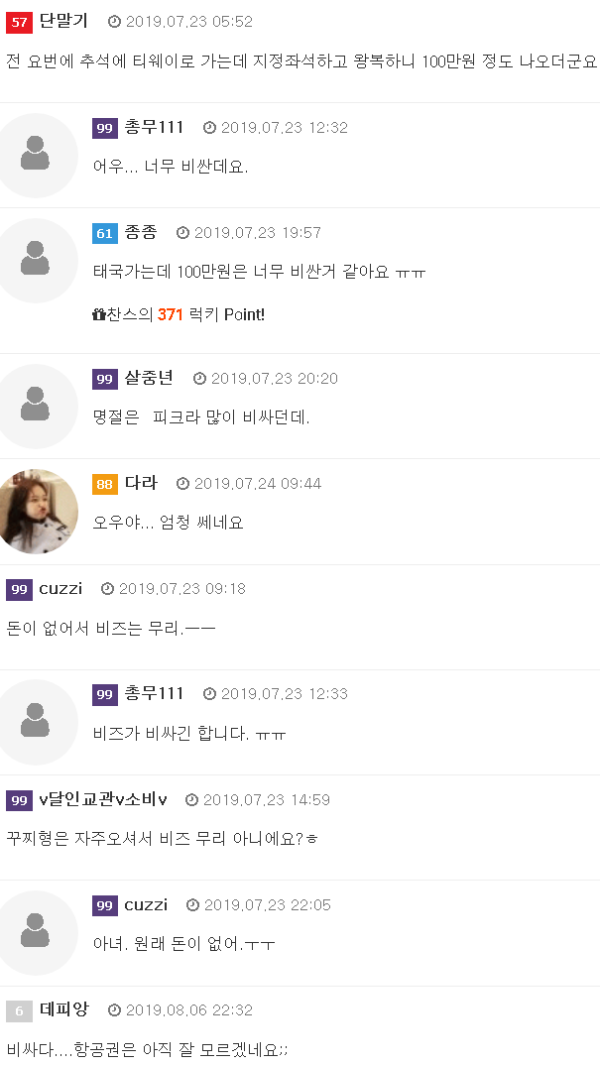Click the clock icon beside 2019.08.06 22:32
The height and width of the screenshot is (1065, 600).
point(114,1010)
